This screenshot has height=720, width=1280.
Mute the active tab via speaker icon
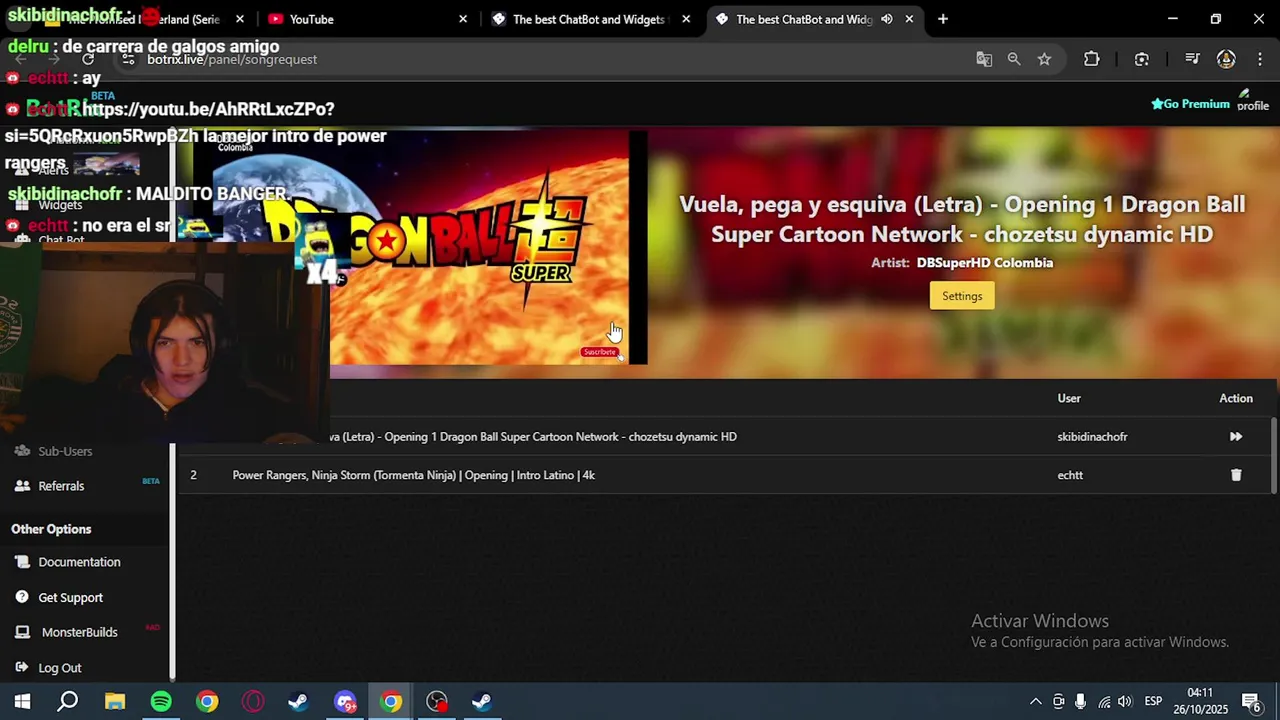click(887, 19)
